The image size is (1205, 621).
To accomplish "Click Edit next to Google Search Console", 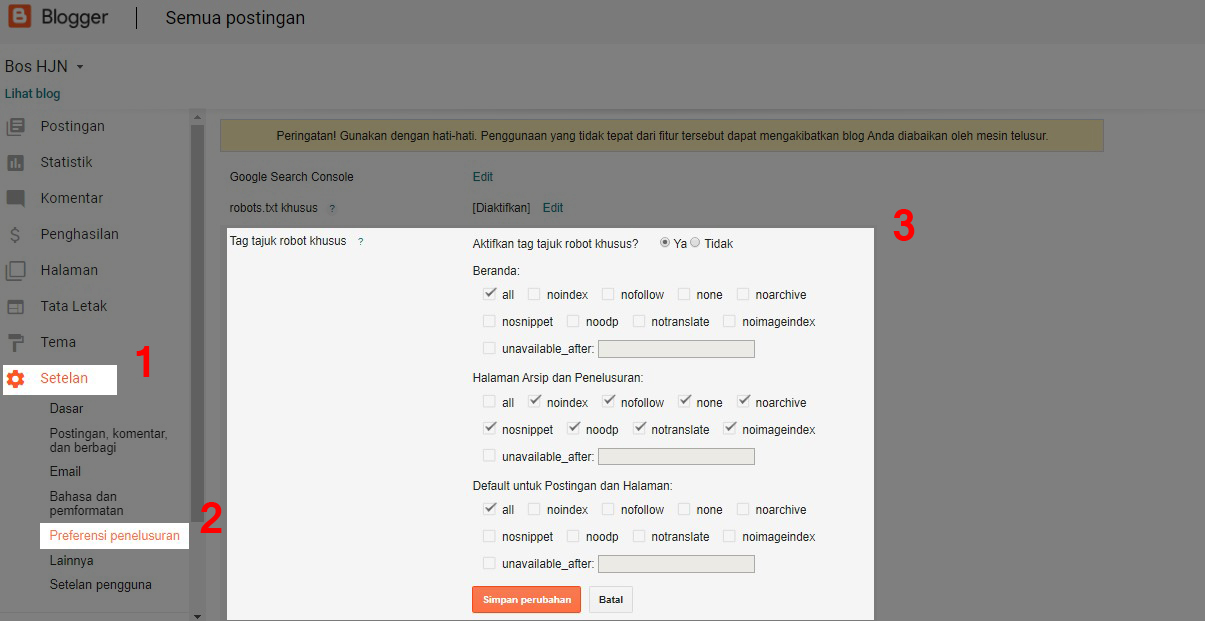I will (483, 177).
